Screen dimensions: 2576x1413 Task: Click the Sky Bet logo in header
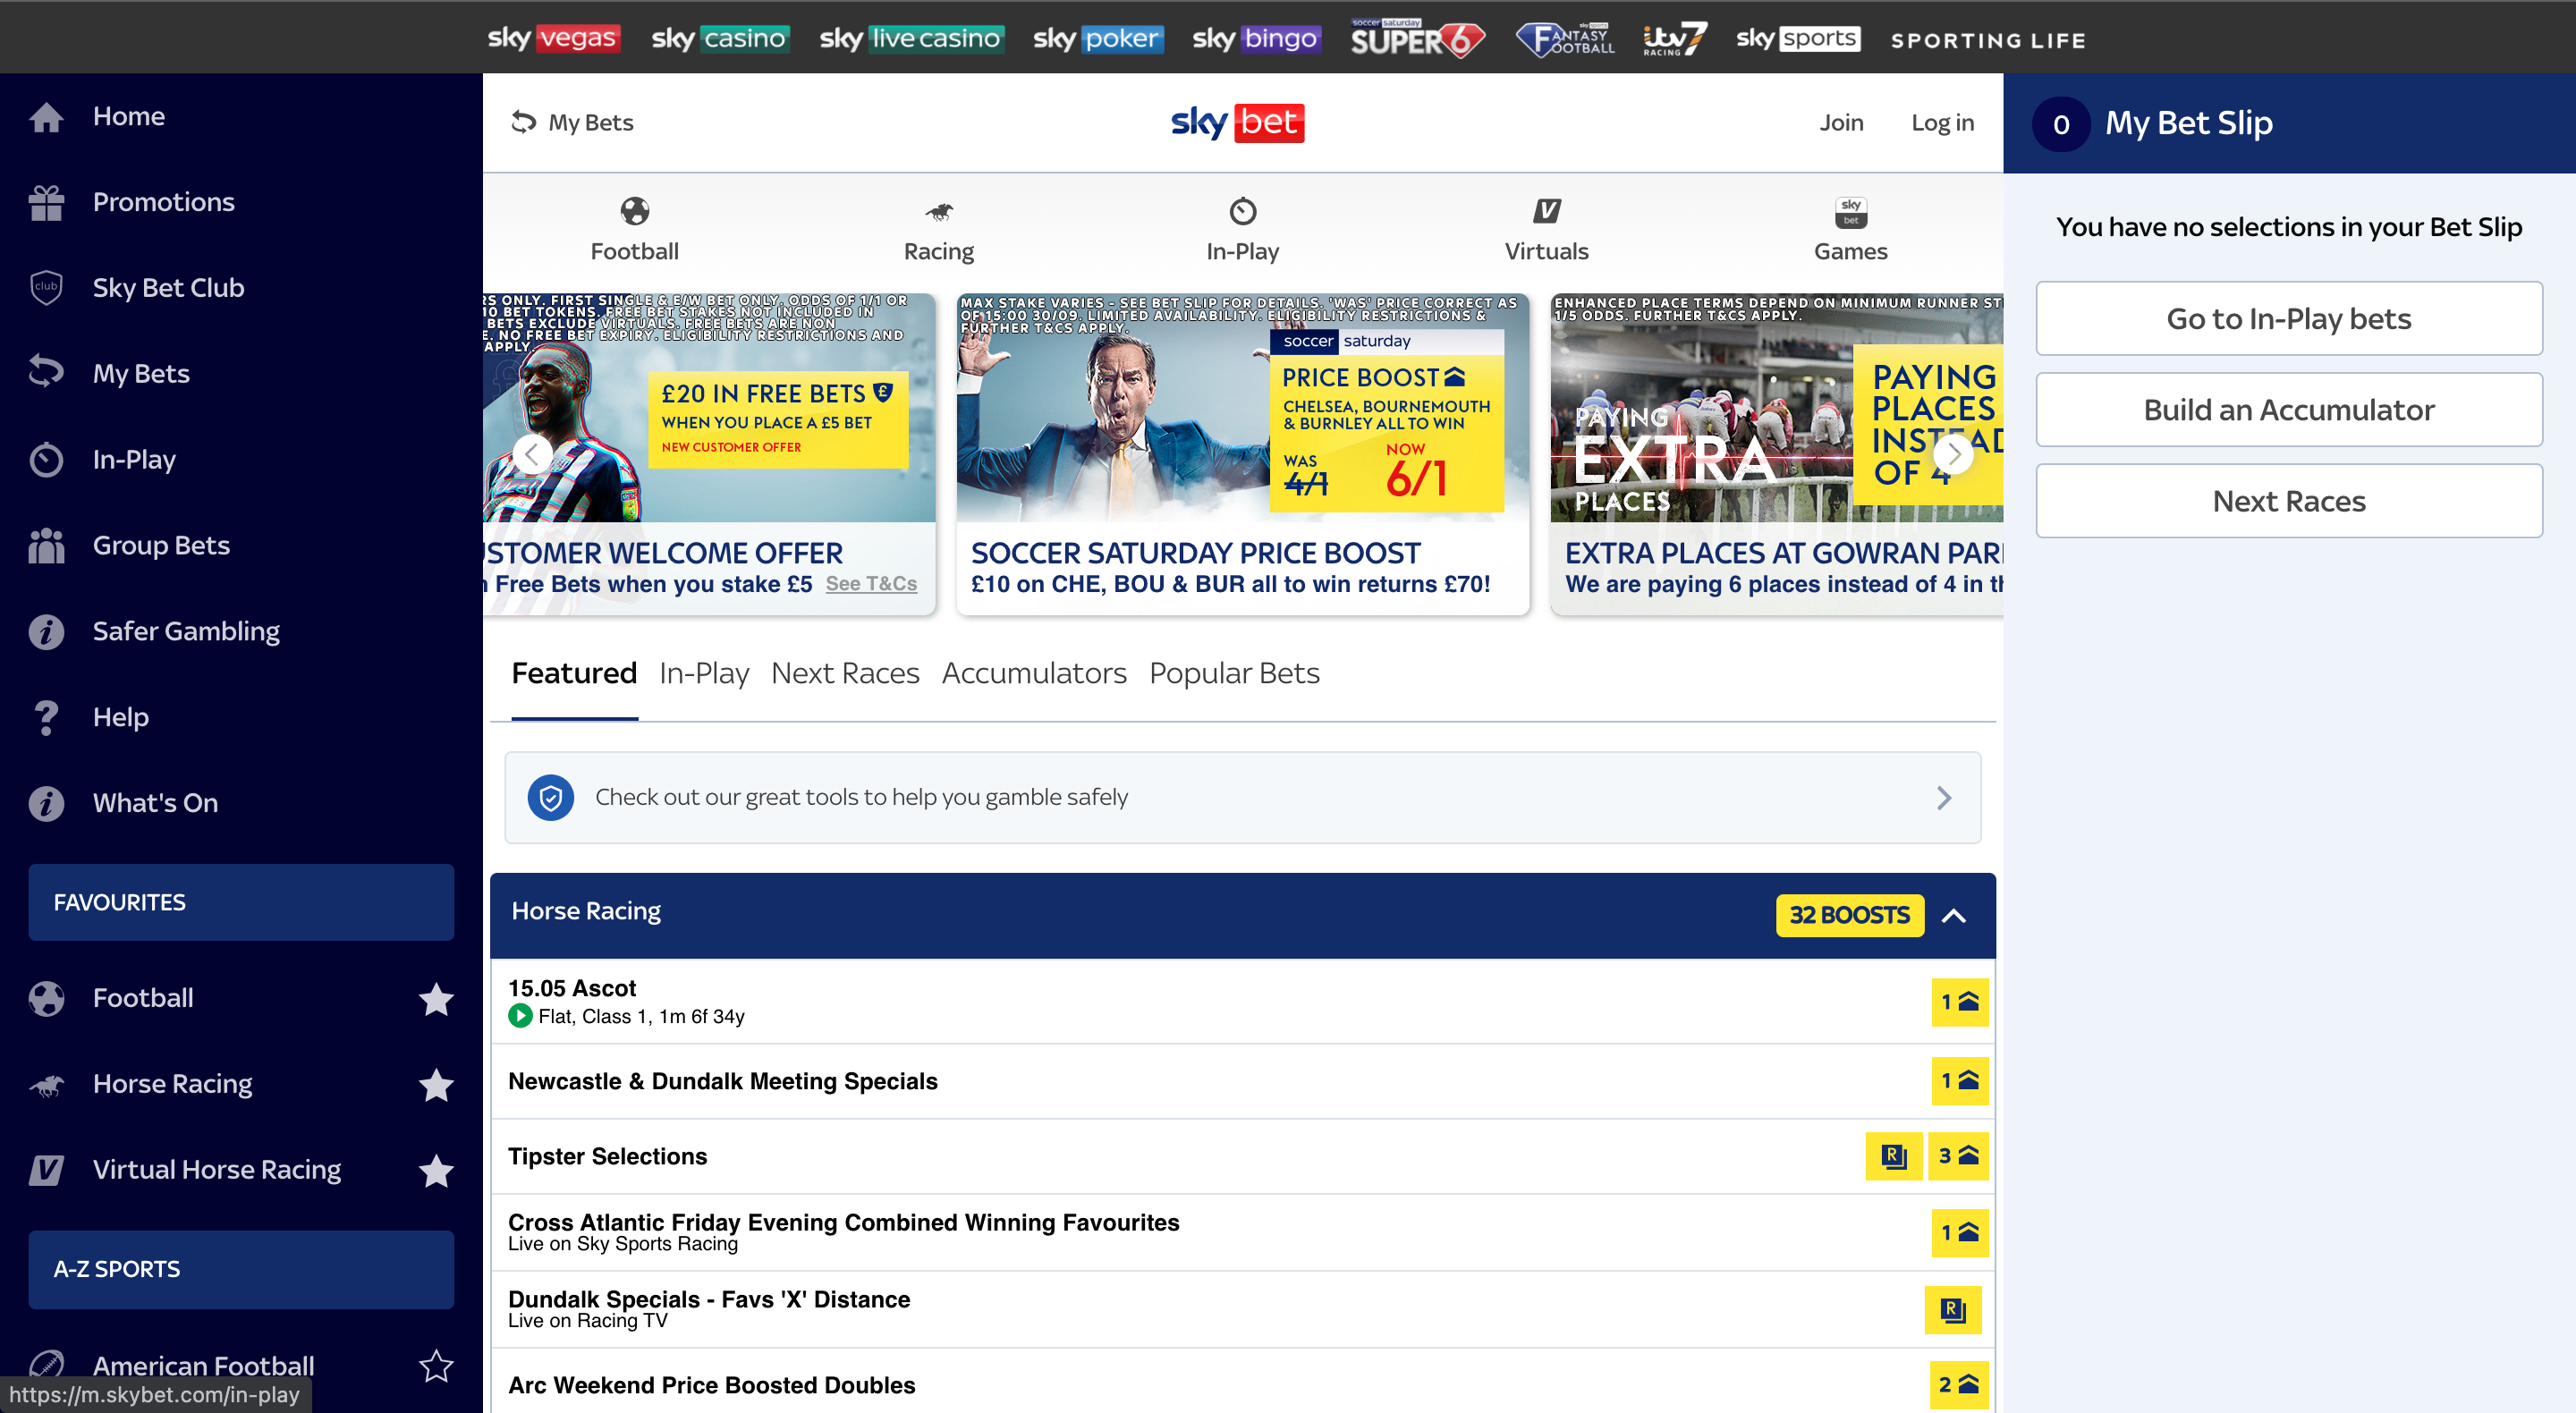tap(1237, 123)
